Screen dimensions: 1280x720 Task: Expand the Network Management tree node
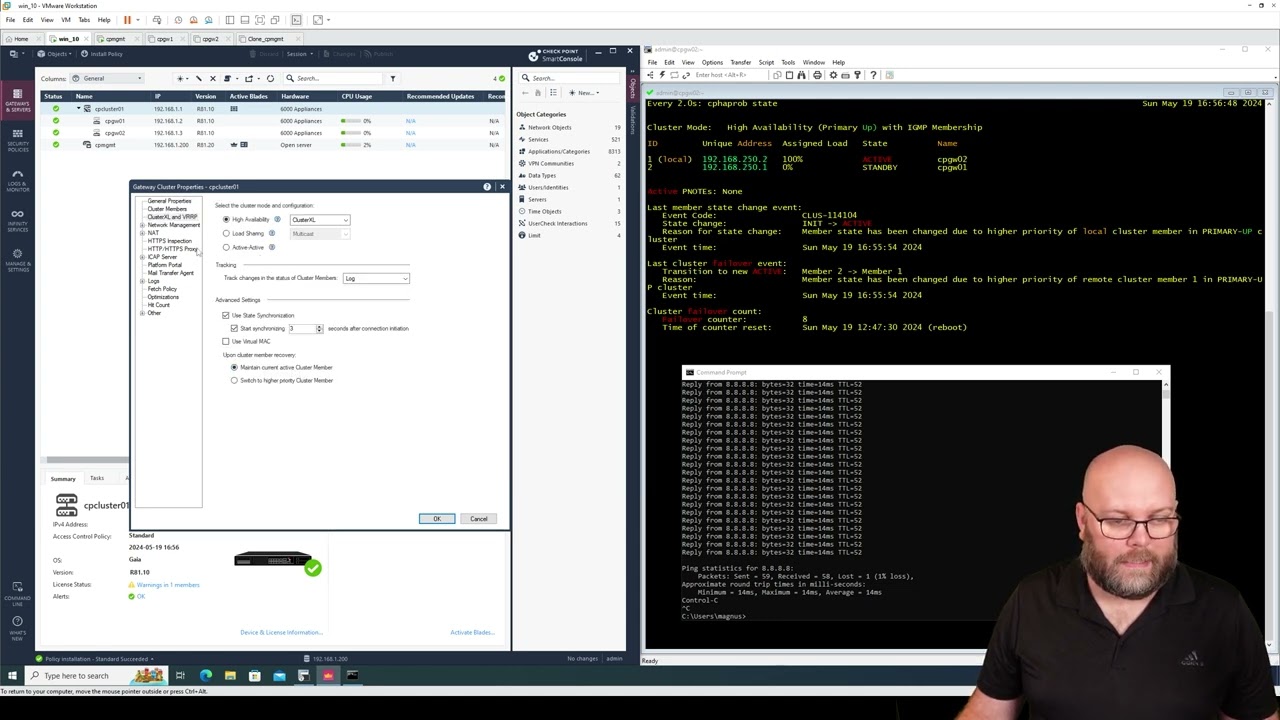click(142, 225)
